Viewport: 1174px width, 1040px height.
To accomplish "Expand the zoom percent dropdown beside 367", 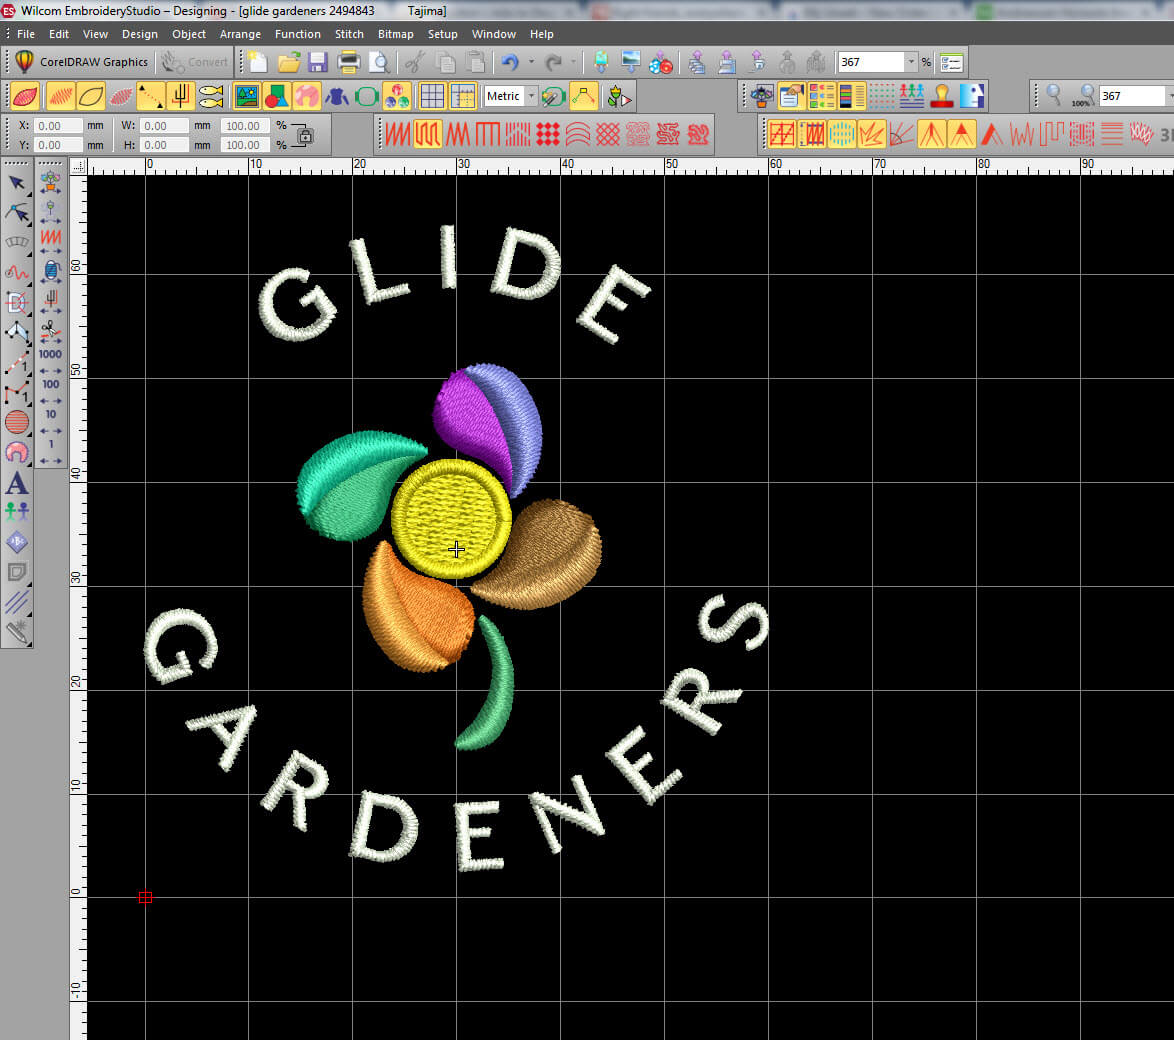I will tap(911, 62).
